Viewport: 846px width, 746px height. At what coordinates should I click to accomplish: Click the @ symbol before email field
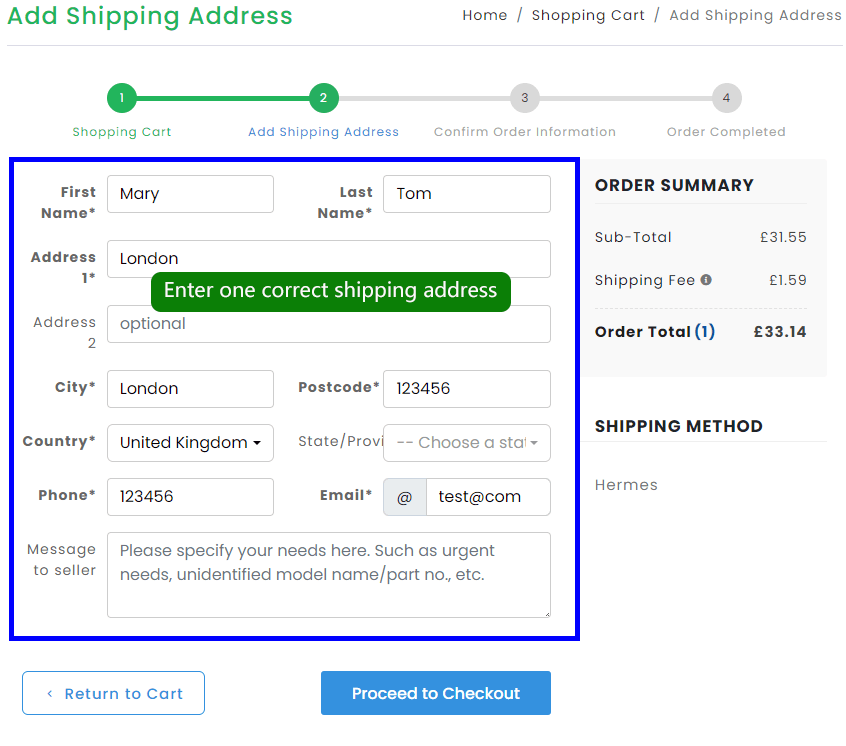pyautogui.click(x=405, y=497)
